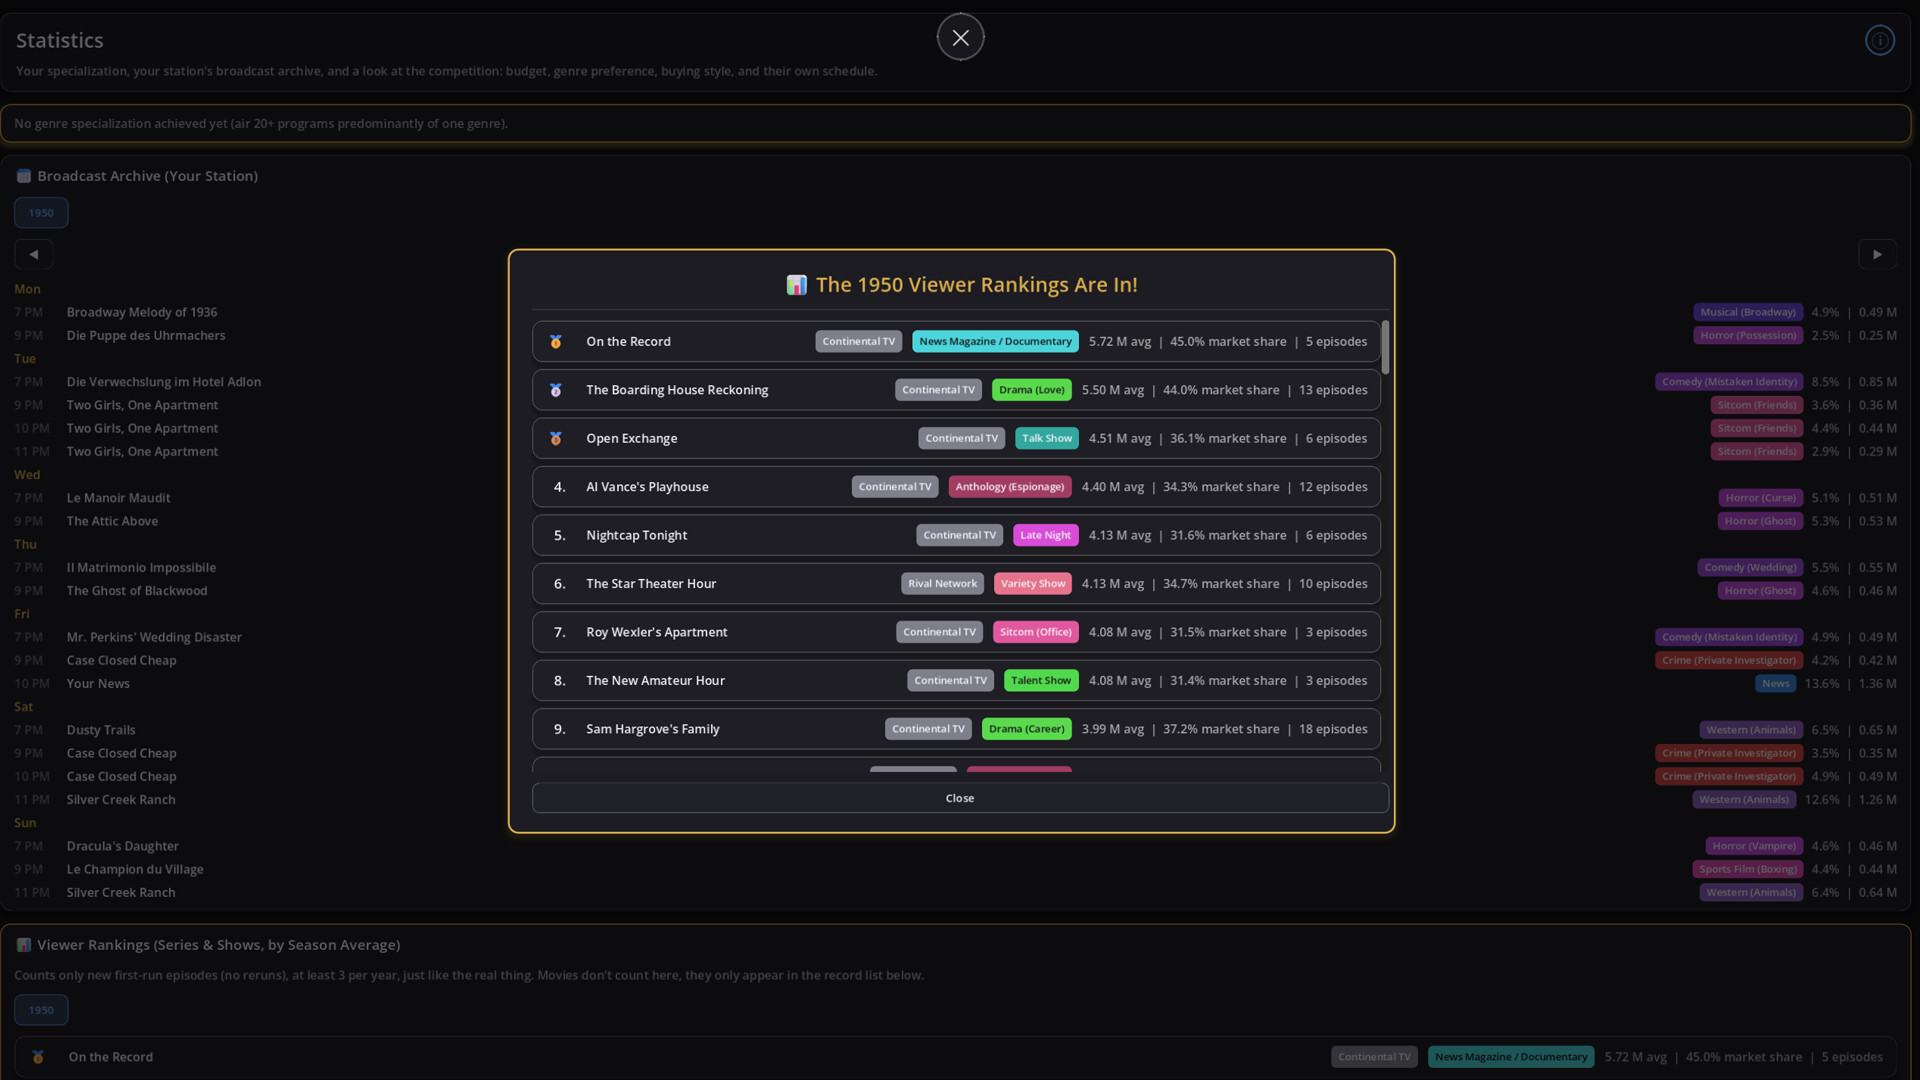Viewport: 1920px width, 1080px height.
Task: Select the 1950 tab in Broadcast Archive
Action: pos(41,213)
